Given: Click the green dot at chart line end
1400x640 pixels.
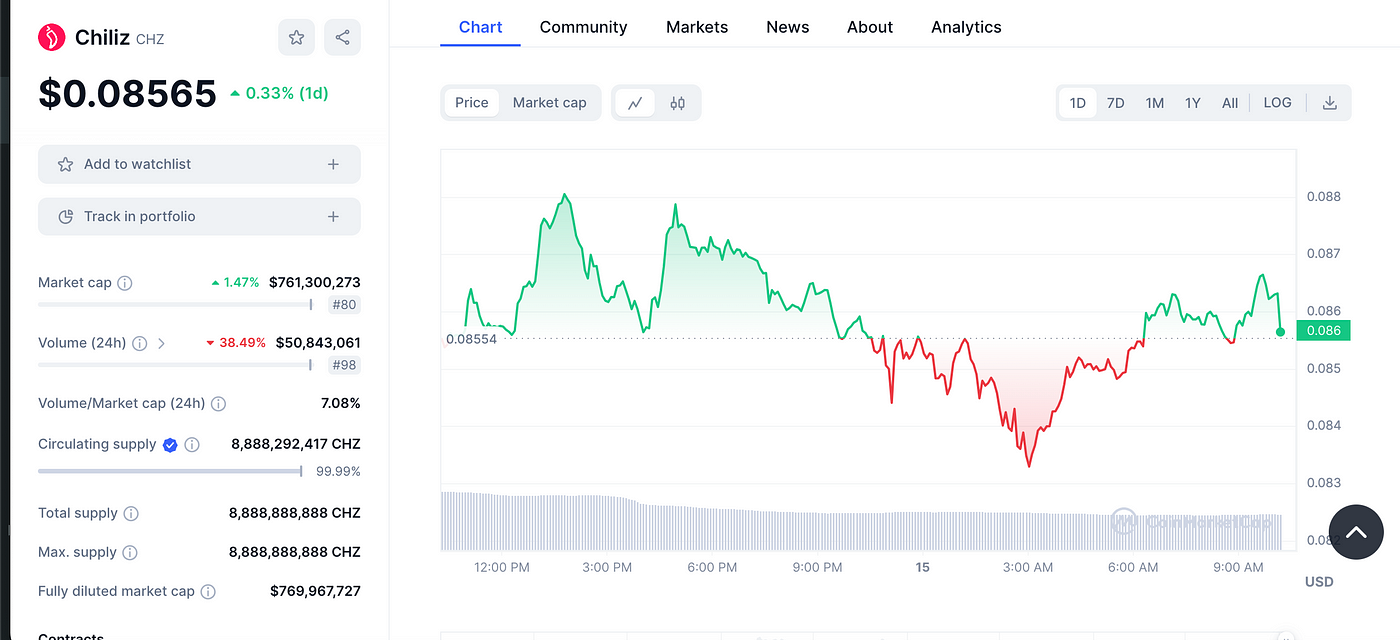Looking at the screenshot, I should [x=1280, y=331].
